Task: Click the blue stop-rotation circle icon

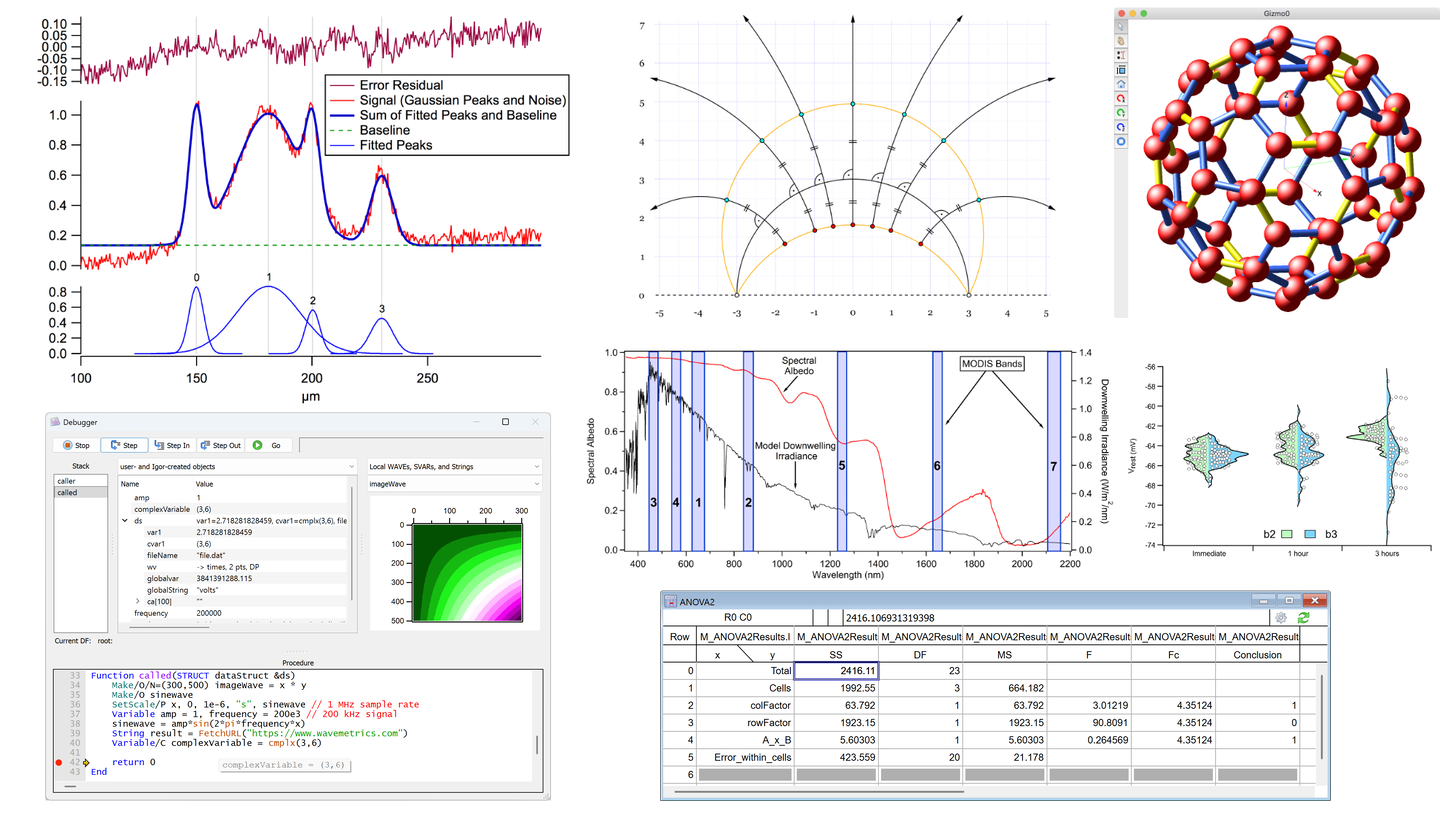Action: (1121, 142)
